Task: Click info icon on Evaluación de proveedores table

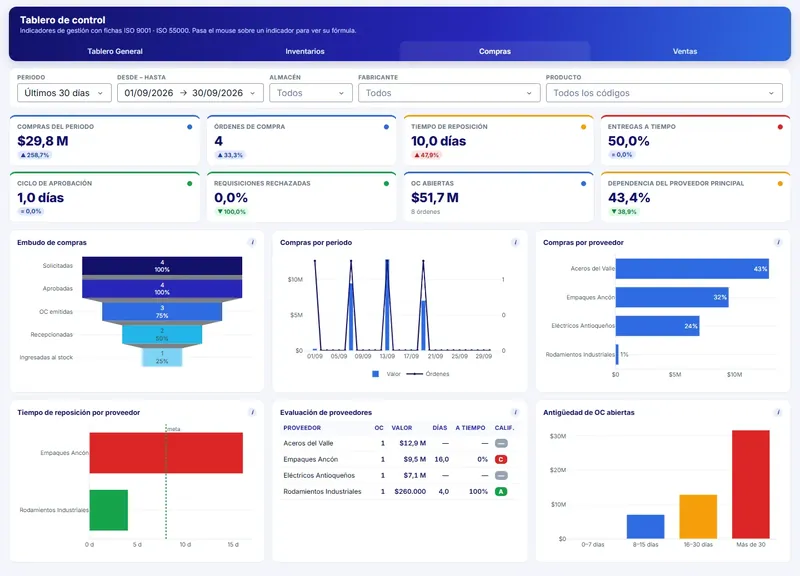Action: [515, 412]
